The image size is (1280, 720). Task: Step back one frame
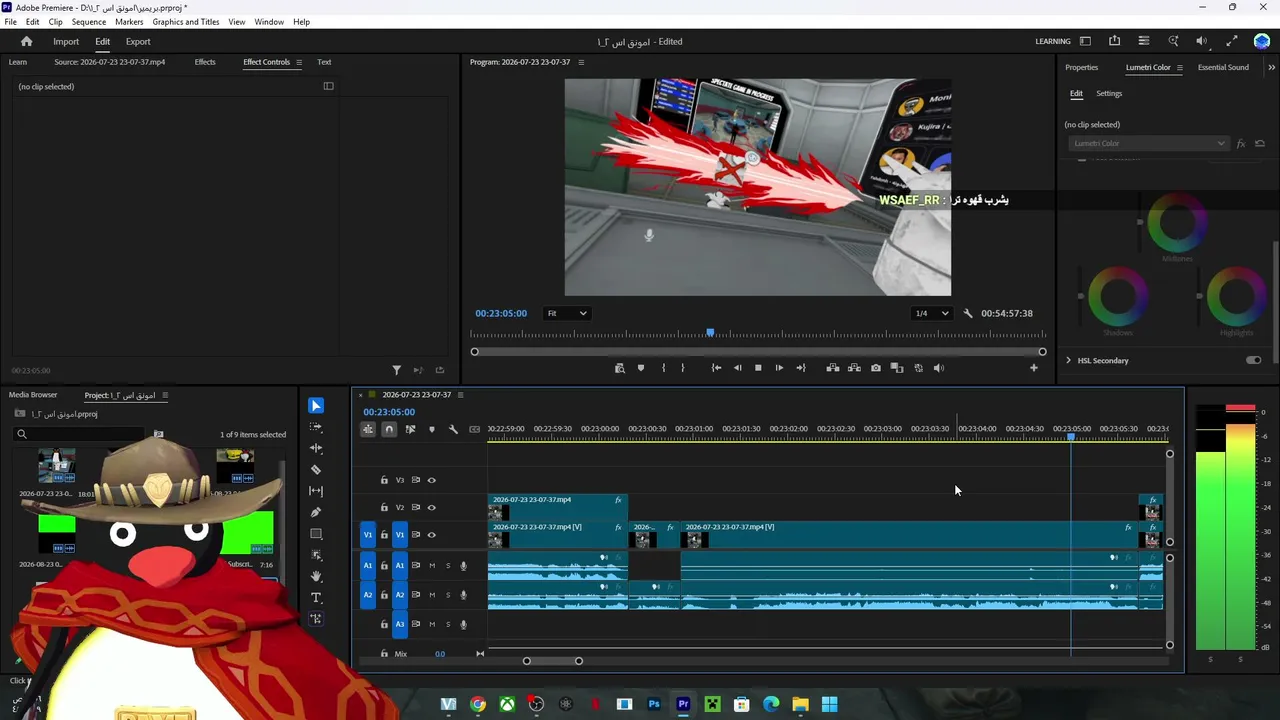(x=738, y=368)
